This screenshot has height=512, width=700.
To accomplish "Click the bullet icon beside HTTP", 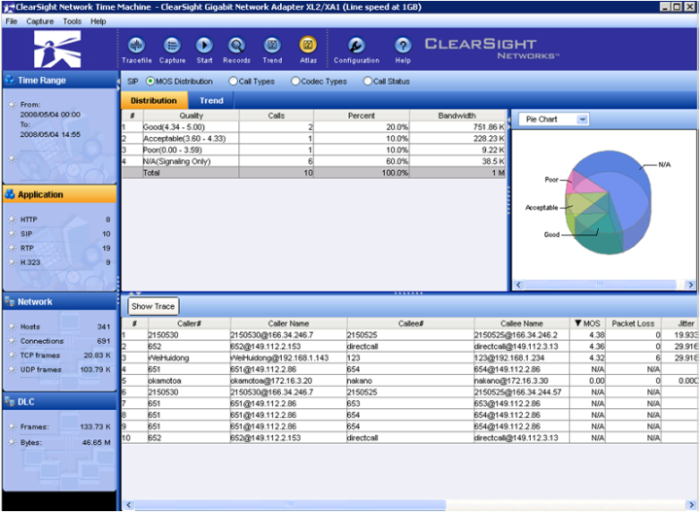I will (x=12, y=220).
